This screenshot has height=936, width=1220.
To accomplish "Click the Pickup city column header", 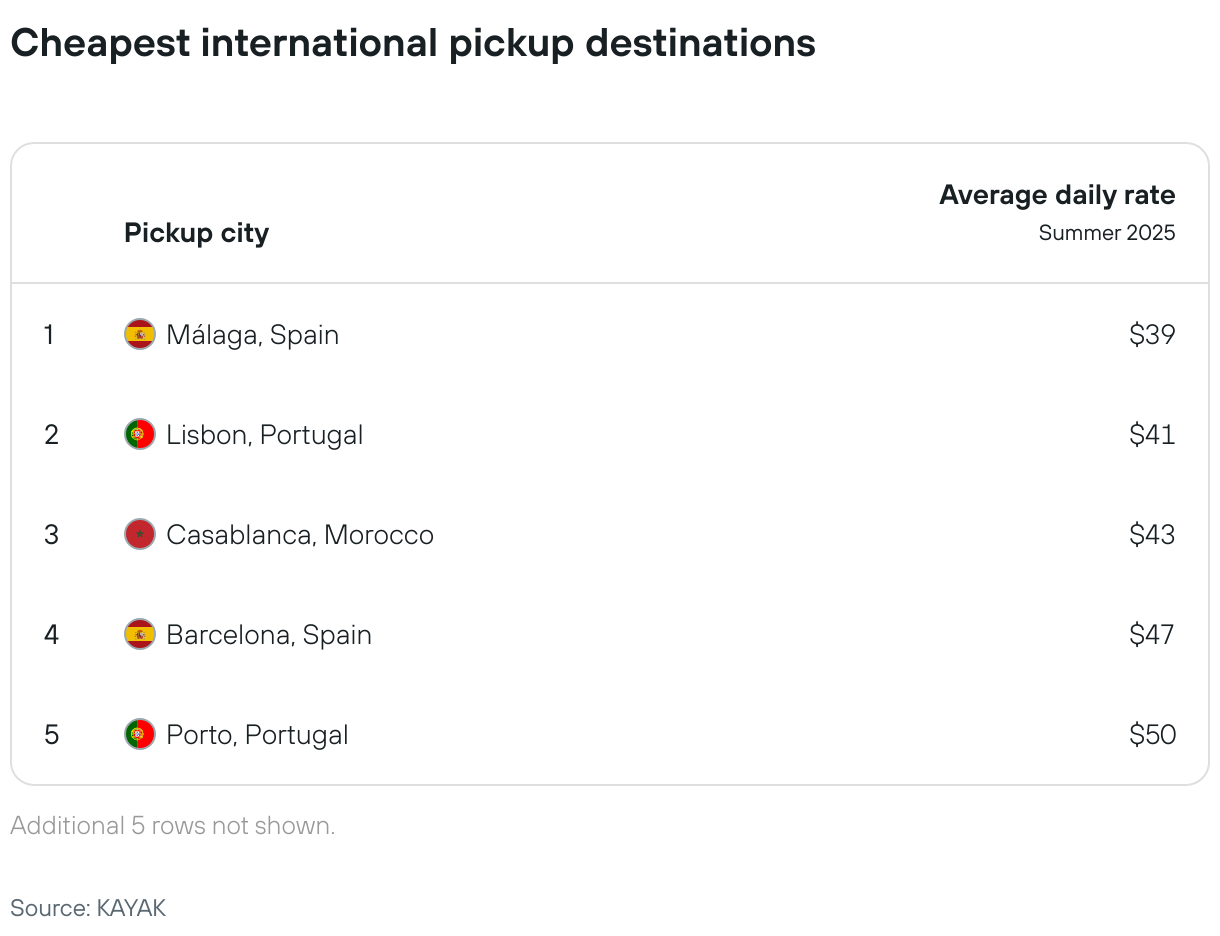I will (x=196, y=233).
